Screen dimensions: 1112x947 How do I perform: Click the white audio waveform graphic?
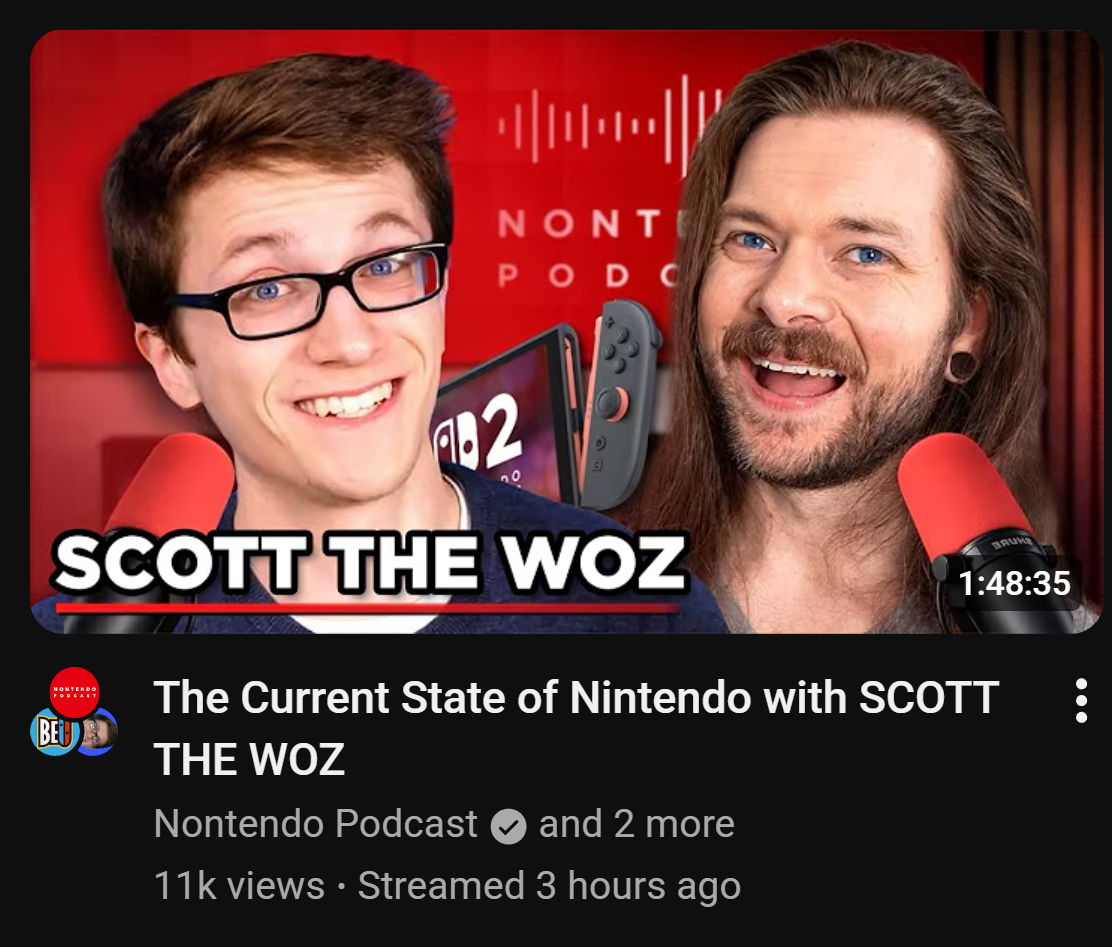pos(610,126)
